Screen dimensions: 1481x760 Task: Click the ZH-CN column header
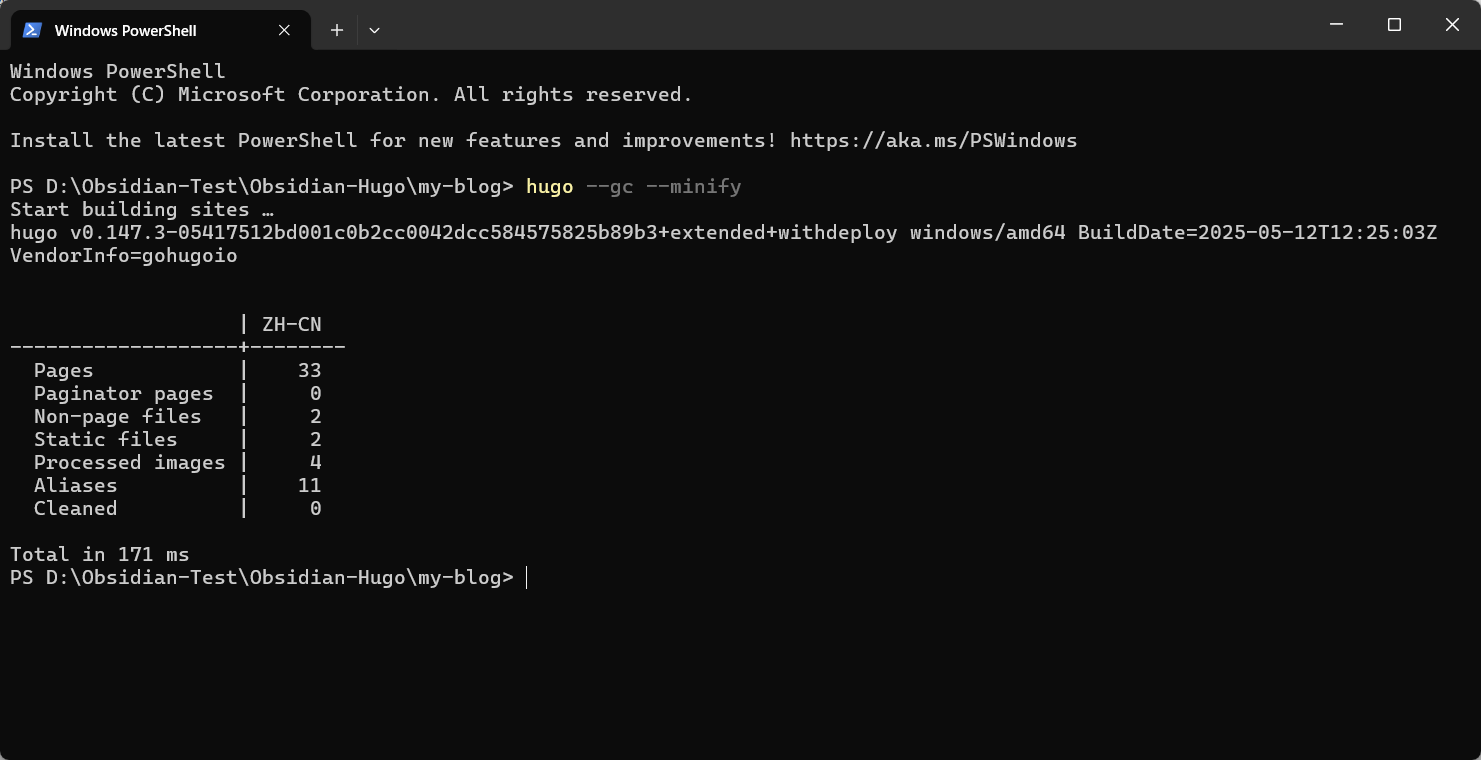point(291,324)
